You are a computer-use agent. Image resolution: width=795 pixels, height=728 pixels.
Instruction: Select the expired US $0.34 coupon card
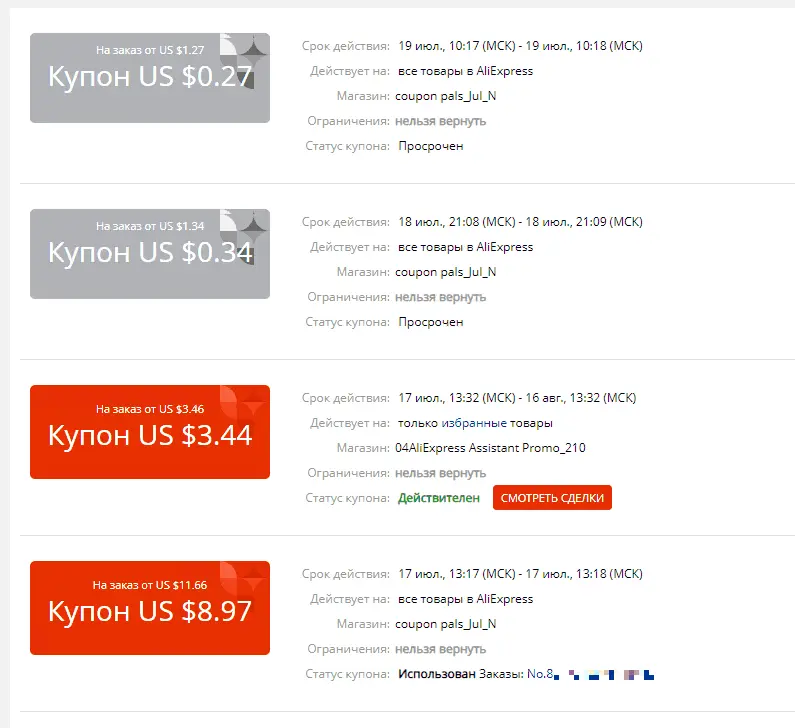click(x=150, y=254)
